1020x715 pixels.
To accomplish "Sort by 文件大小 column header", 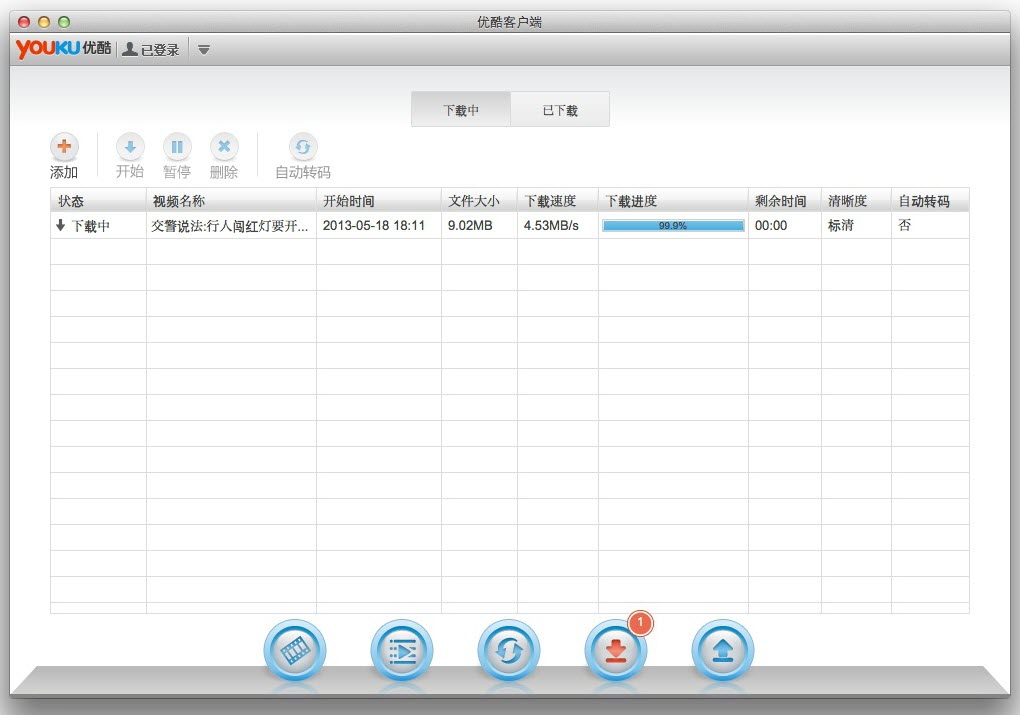I will (x=479, y=201).
